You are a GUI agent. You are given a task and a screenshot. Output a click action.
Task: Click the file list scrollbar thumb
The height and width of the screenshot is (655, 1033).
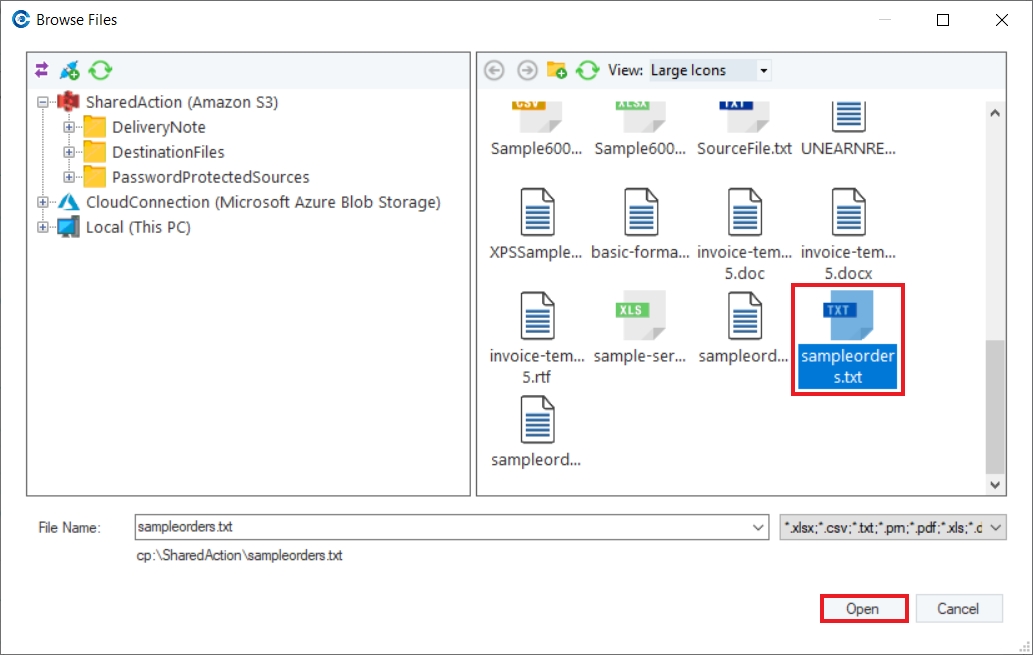click(x=995, y=406)
